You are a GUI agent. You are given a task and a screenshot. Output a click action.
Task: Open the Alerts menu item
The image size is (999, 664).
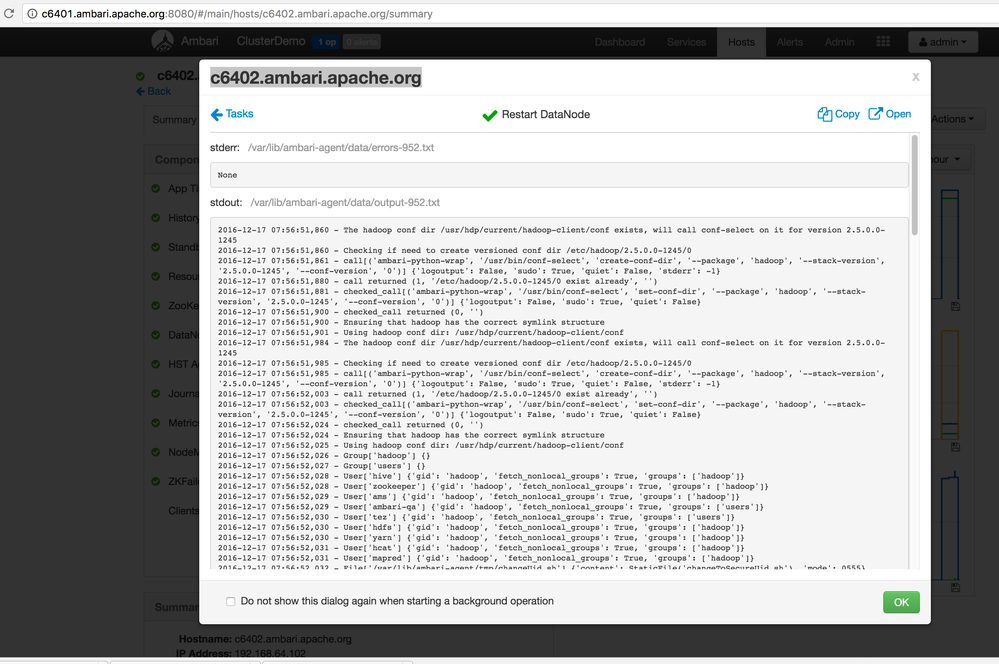click(x=790, y=41)
